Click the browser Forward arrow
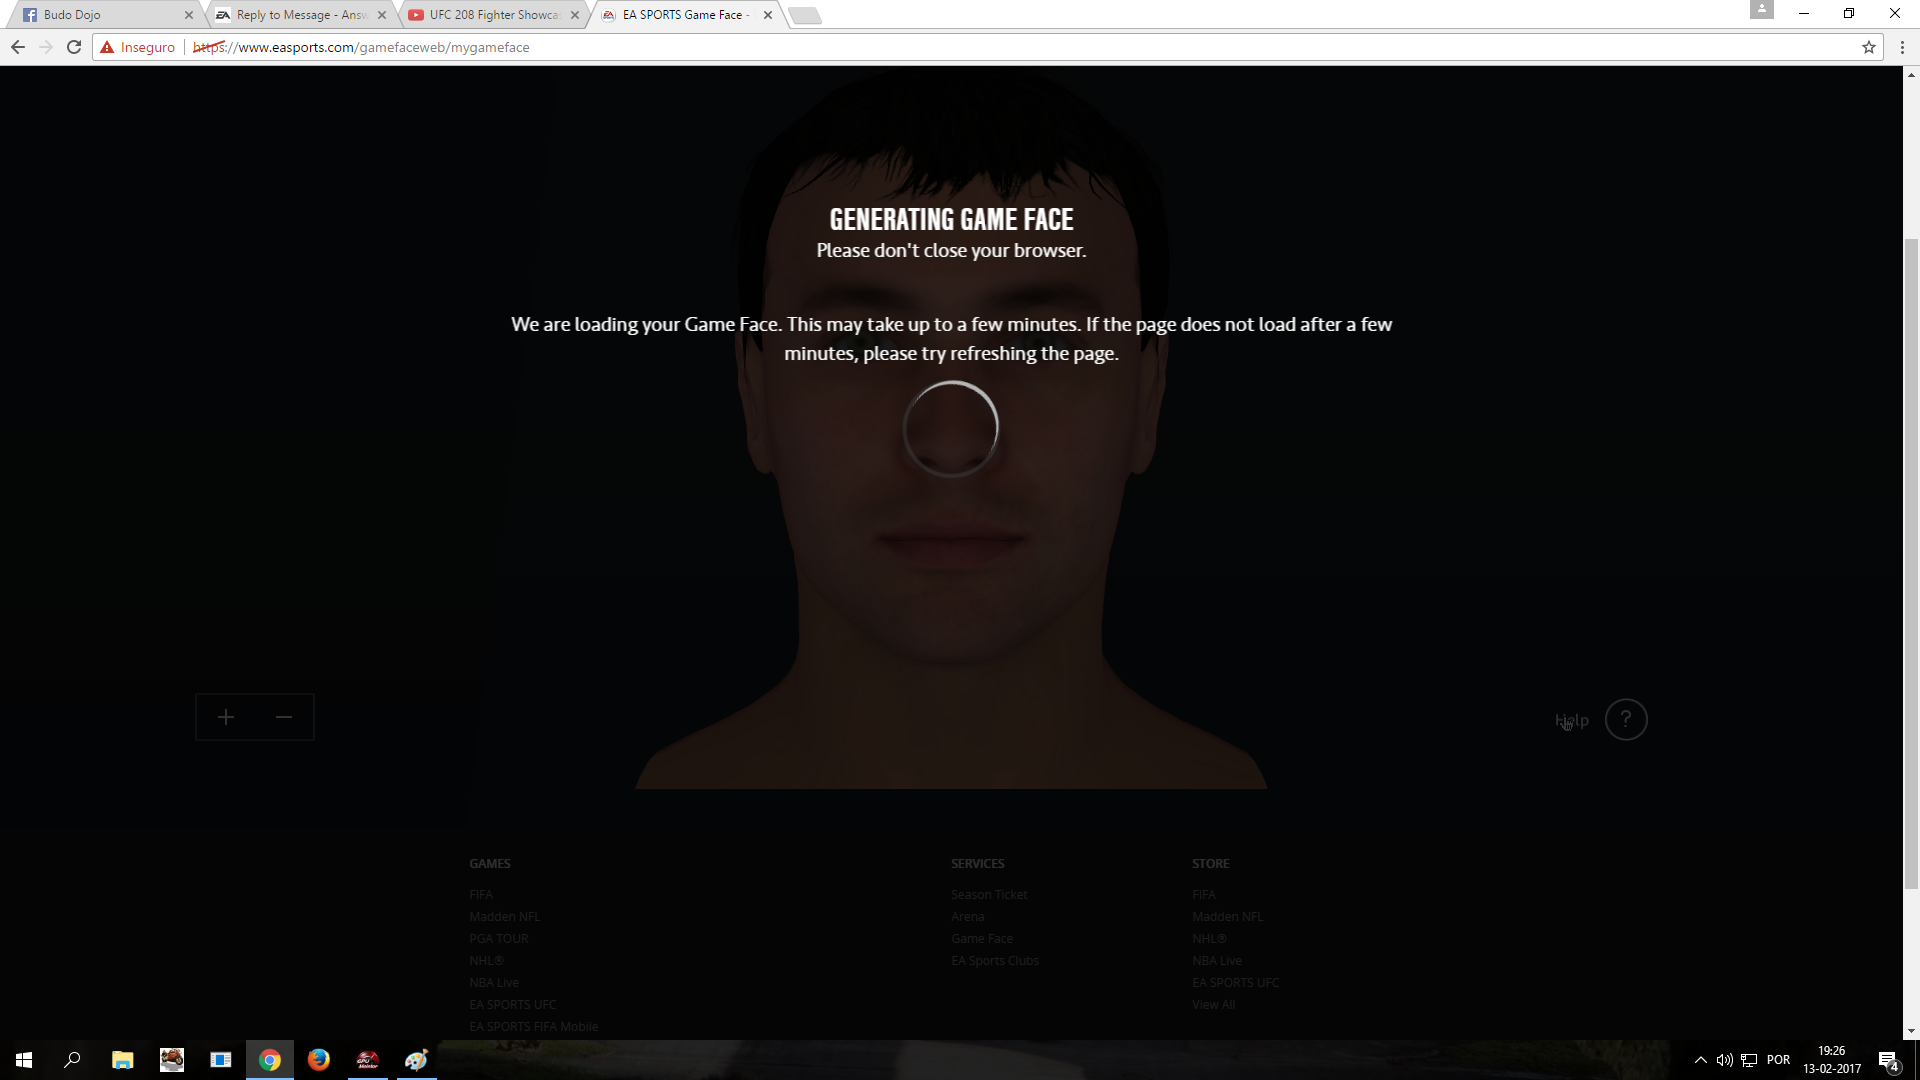 pyautogui.click(x=46, y=47)
